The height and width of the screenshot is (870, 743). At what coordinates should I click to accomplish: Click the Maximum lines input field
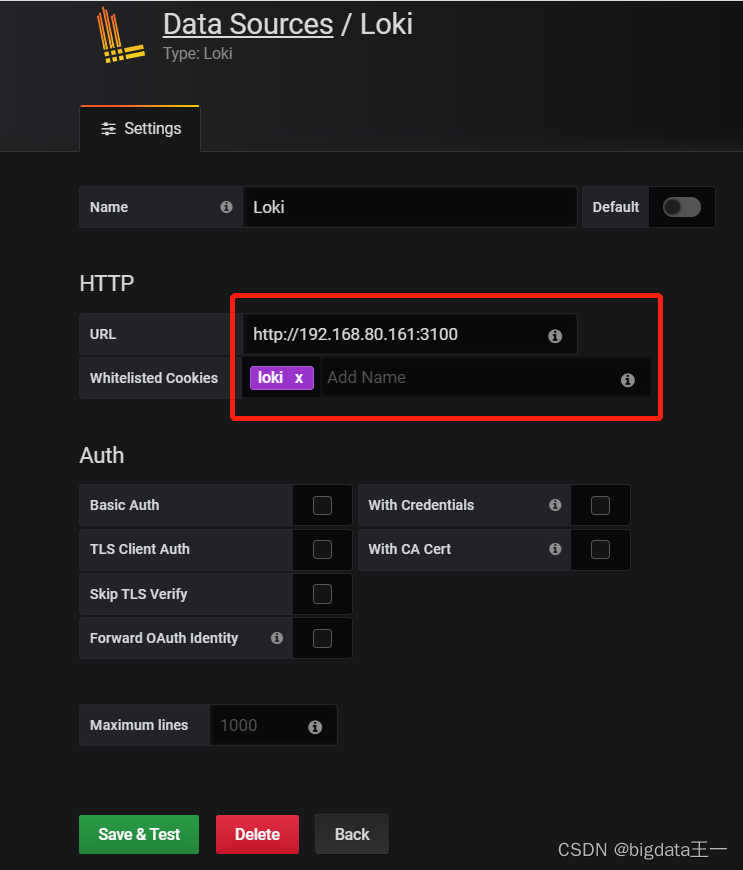[273, 725]
